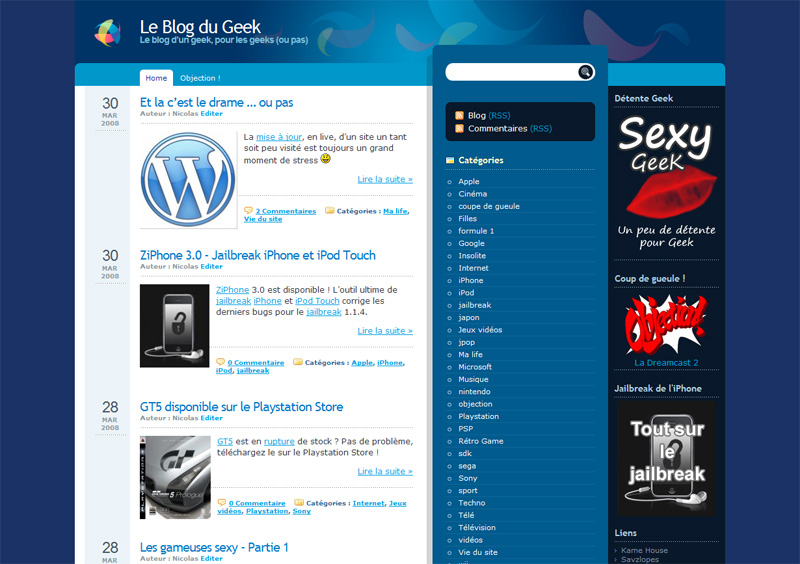Open the La Dreamcast 2 link

pyautogui.click(x=666, y=362)
